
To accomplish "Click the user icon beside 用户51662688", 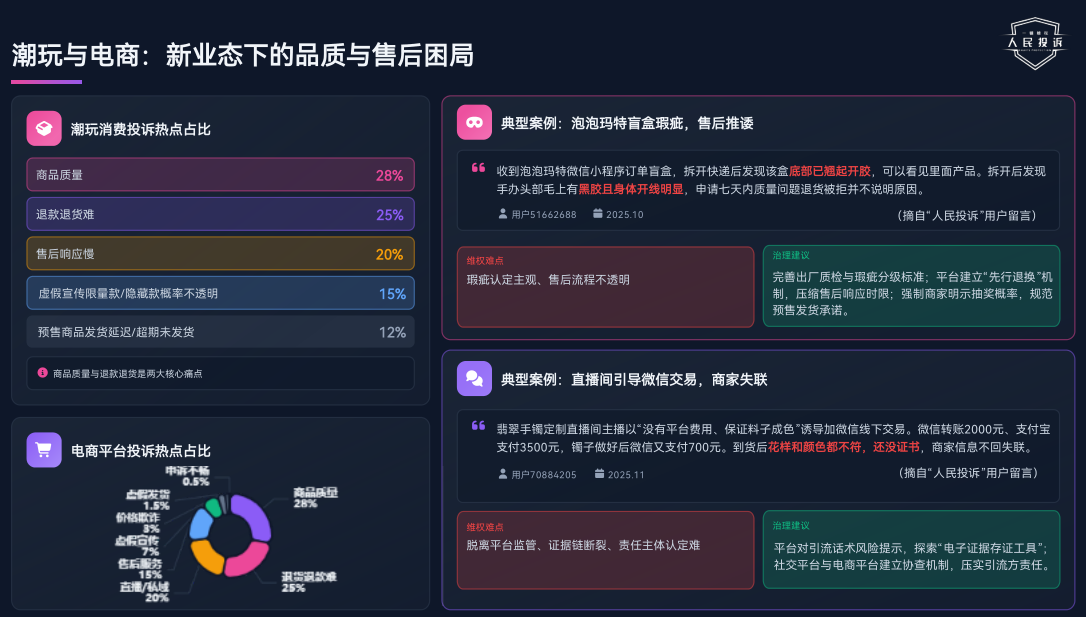I will point(503,213).
